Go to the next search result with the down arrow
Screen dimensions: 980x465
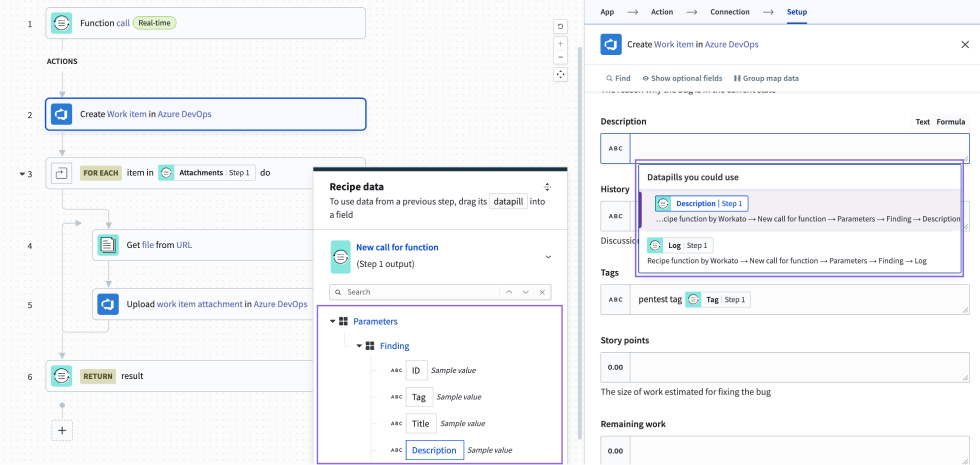[526, 292]
